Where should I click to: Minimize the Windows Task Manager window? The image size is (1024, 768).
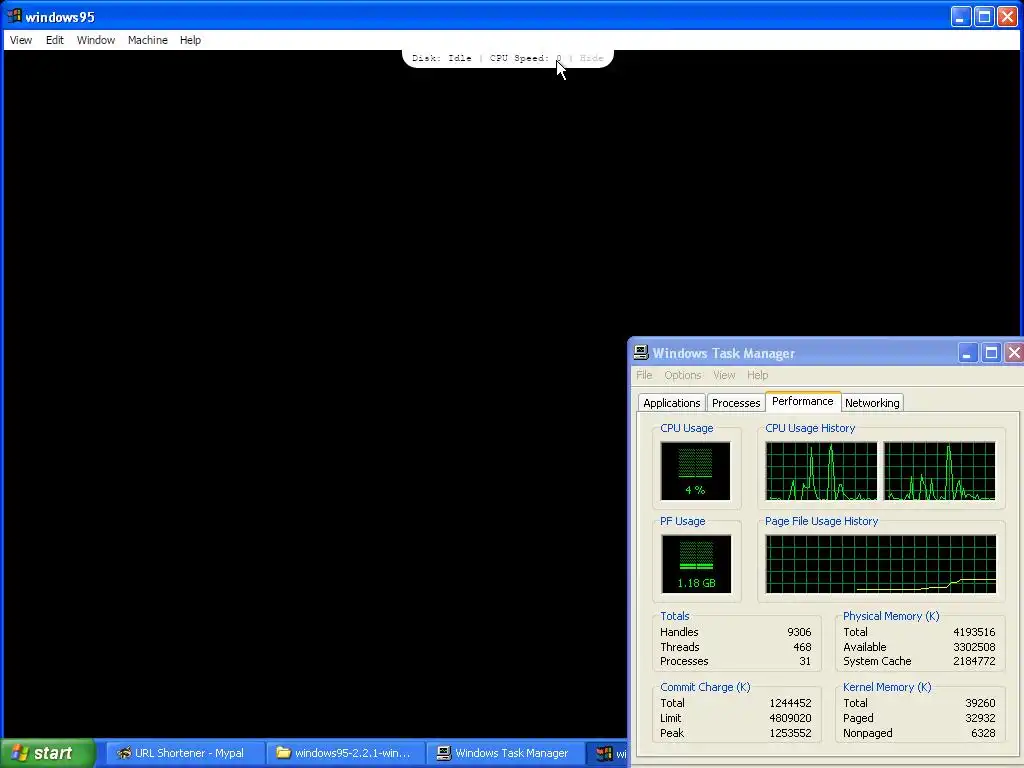point(967,353)
